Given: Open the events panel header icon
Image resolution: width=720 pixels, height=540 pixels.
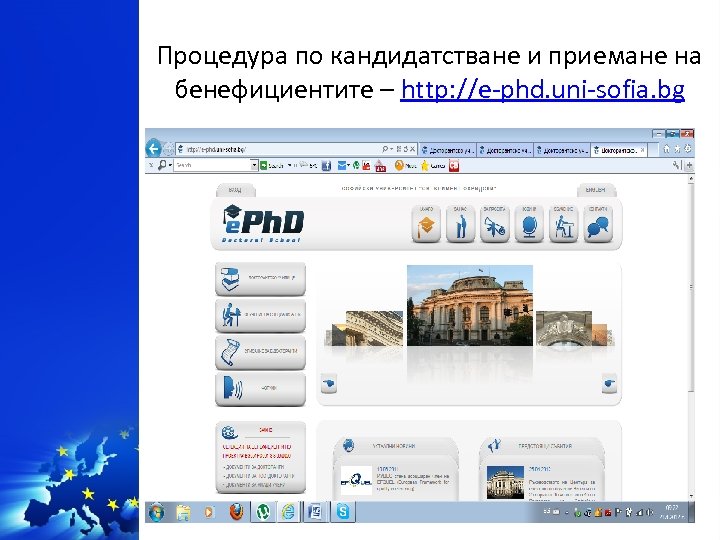Looking at the screenshot, I should pos(494,445).
